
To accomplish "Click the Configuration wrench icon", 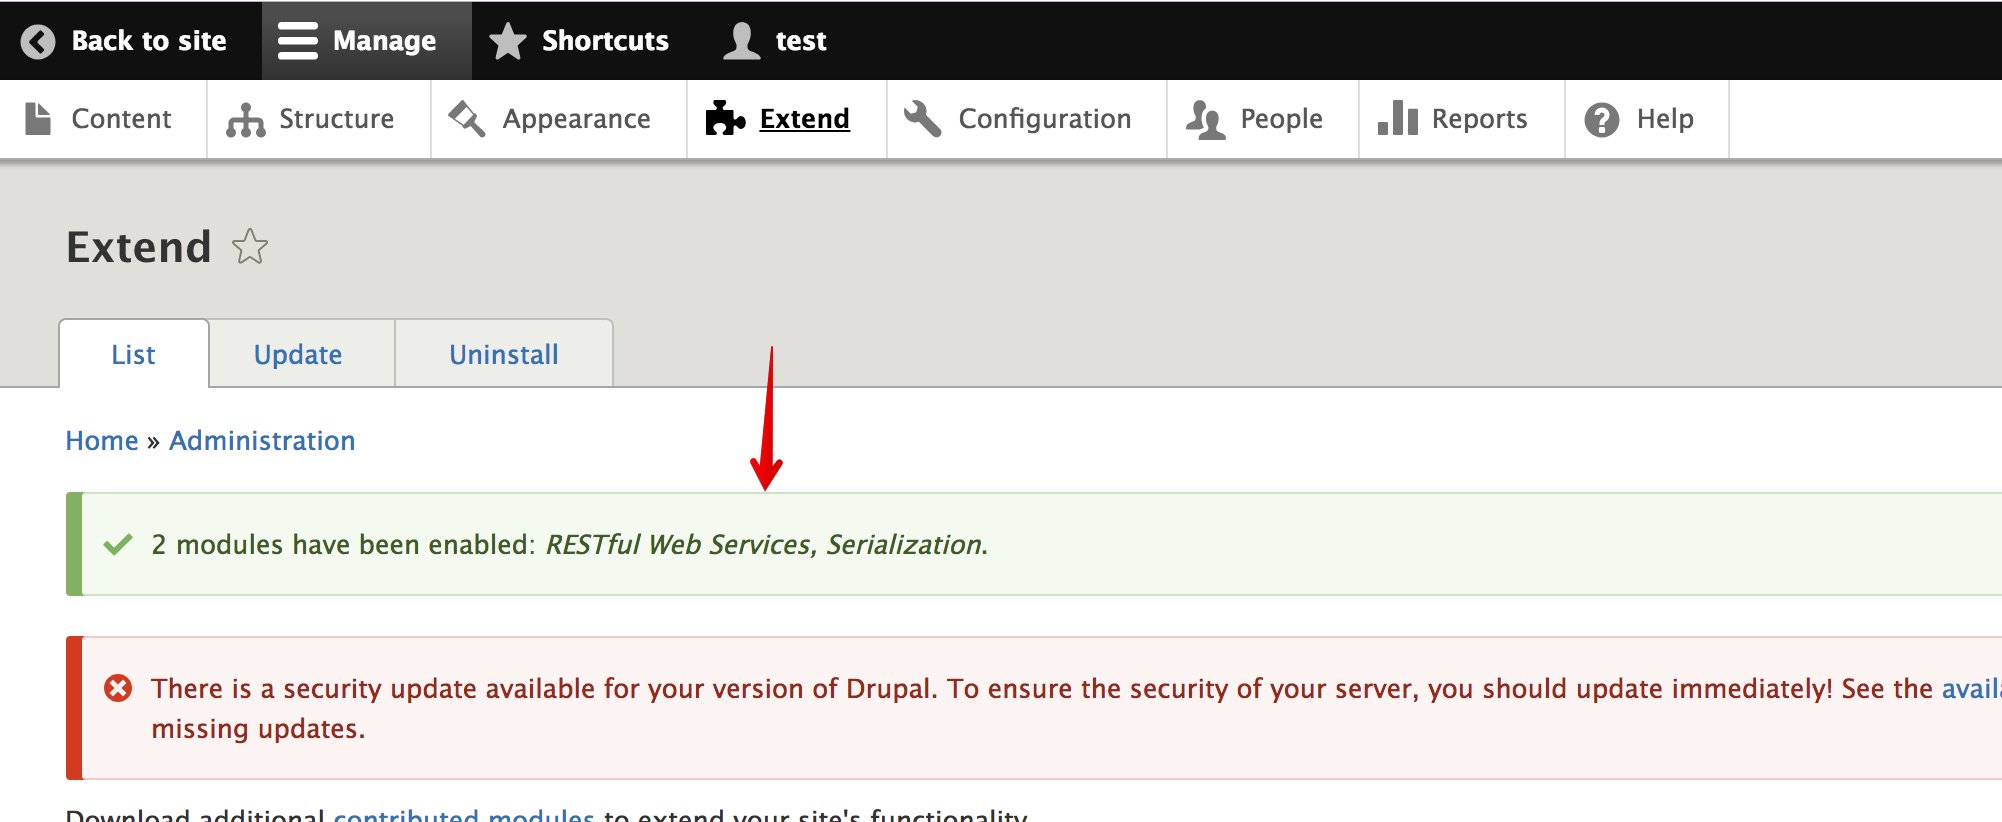I will pyautogui.click(x=922, y=118).
